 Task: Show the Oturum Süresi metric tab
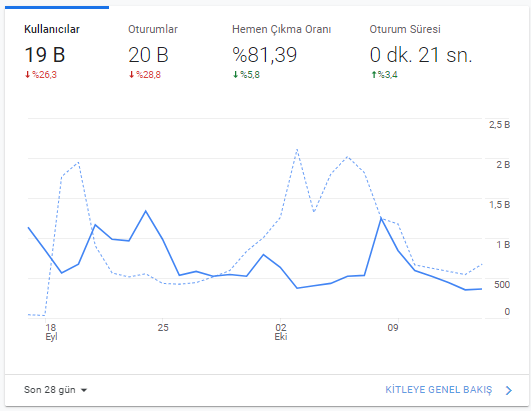click(x=420, y=51)
